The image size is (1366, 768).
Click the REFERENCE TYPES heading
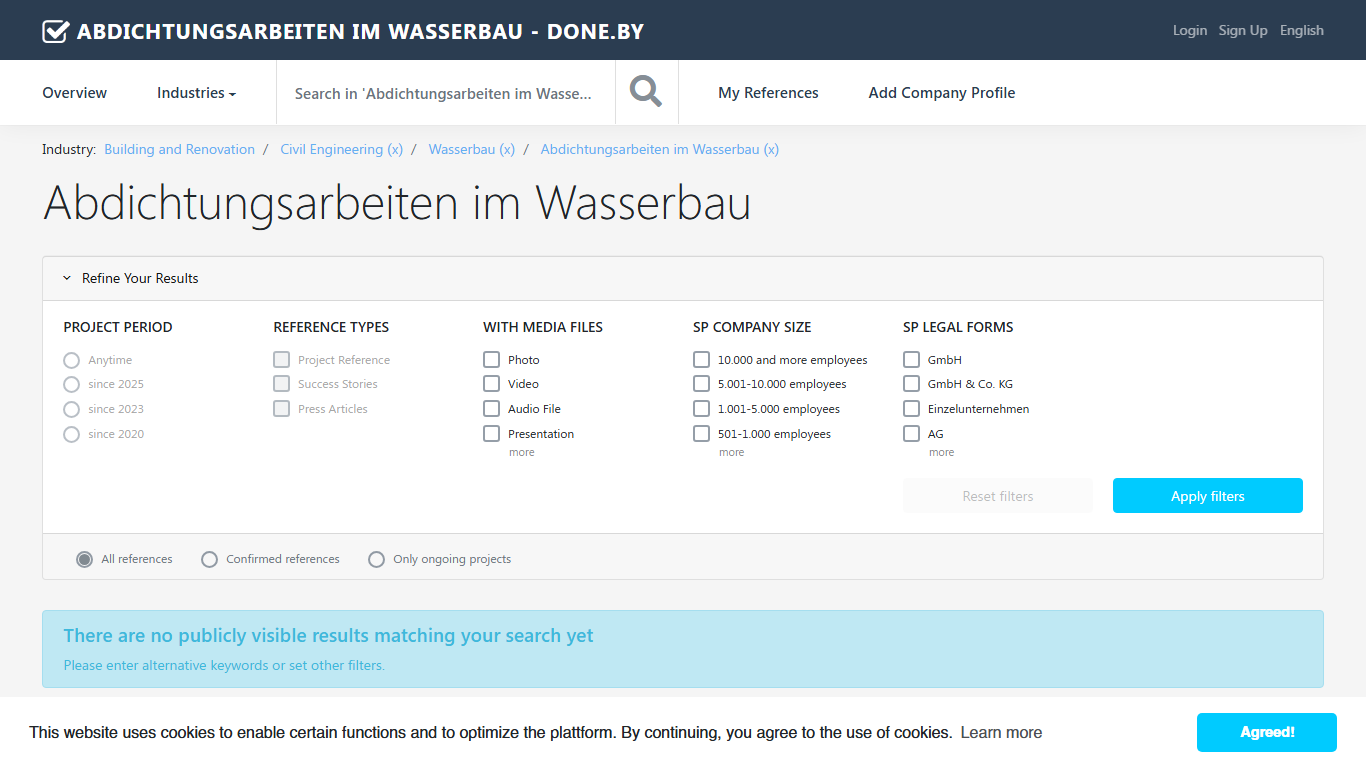(x=331, y=327)
